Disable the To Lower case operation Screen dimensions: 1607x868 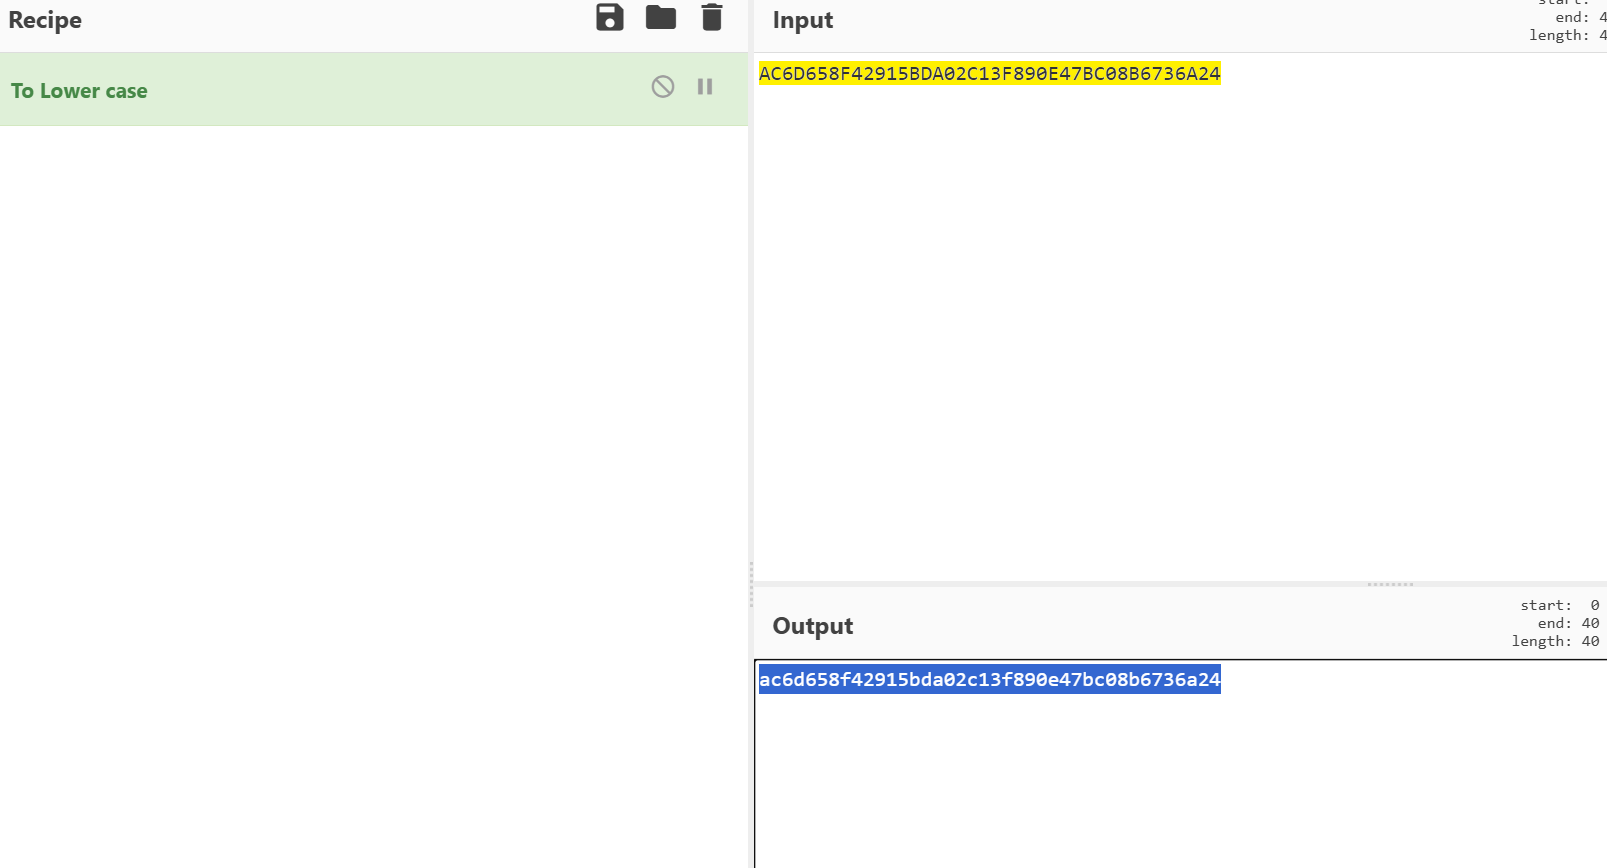pyautogui.click(x=663, y=87)
